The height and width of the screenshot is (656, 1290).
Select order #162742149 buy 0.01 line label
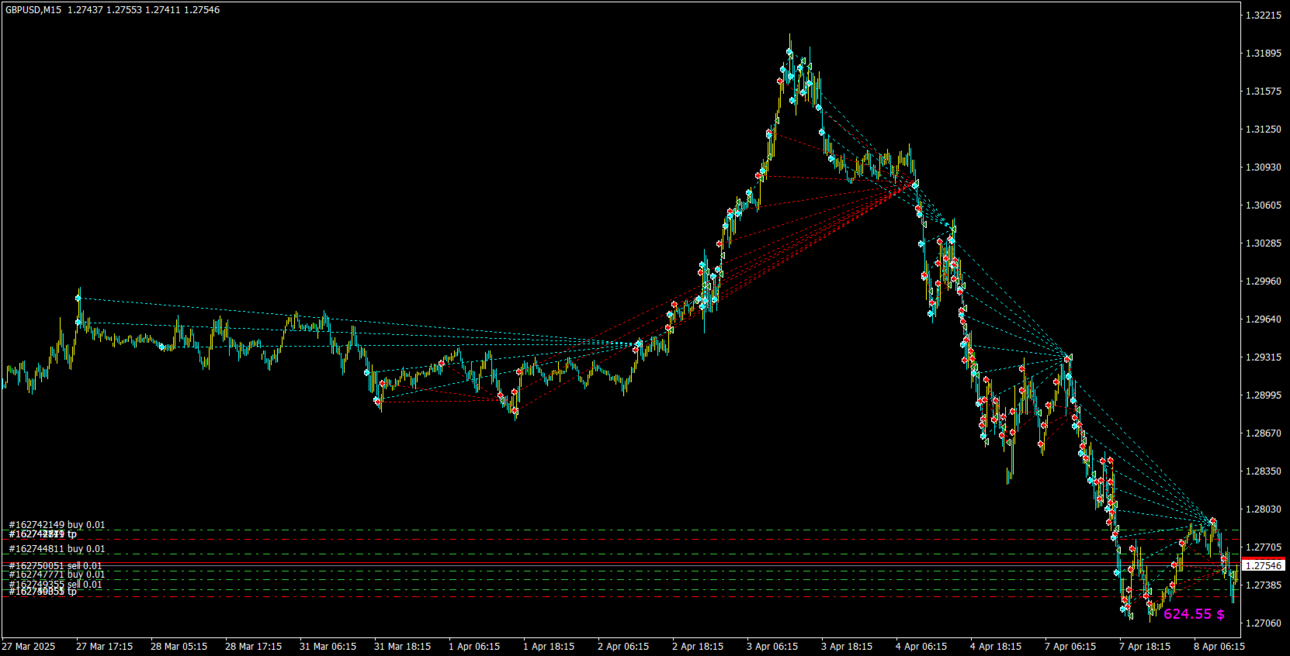tap(57, 524)
